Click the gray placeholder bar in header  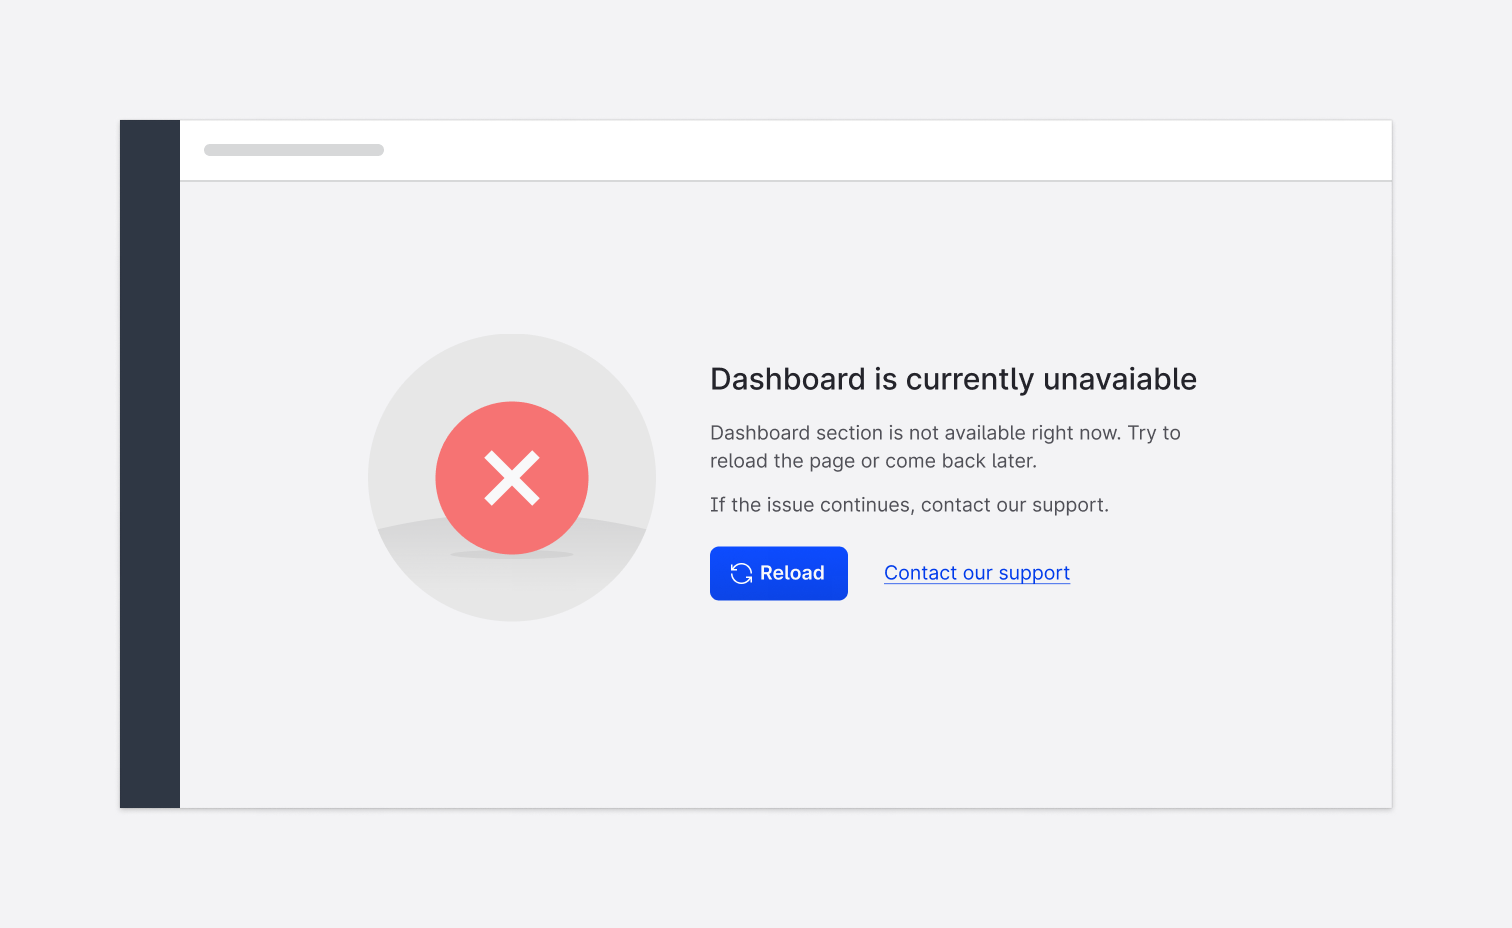(294, 150)
